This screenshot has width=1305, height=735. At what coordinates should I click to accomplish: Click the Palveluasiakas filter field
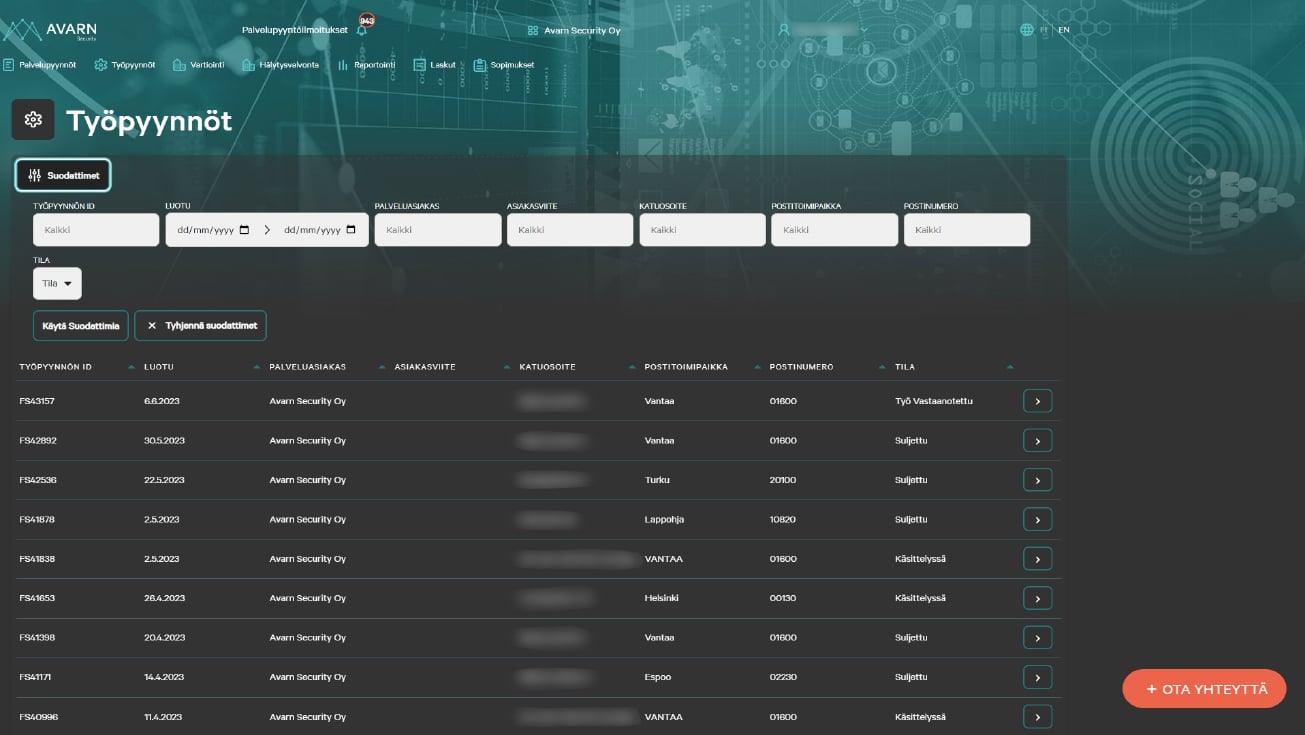[438, 230]
